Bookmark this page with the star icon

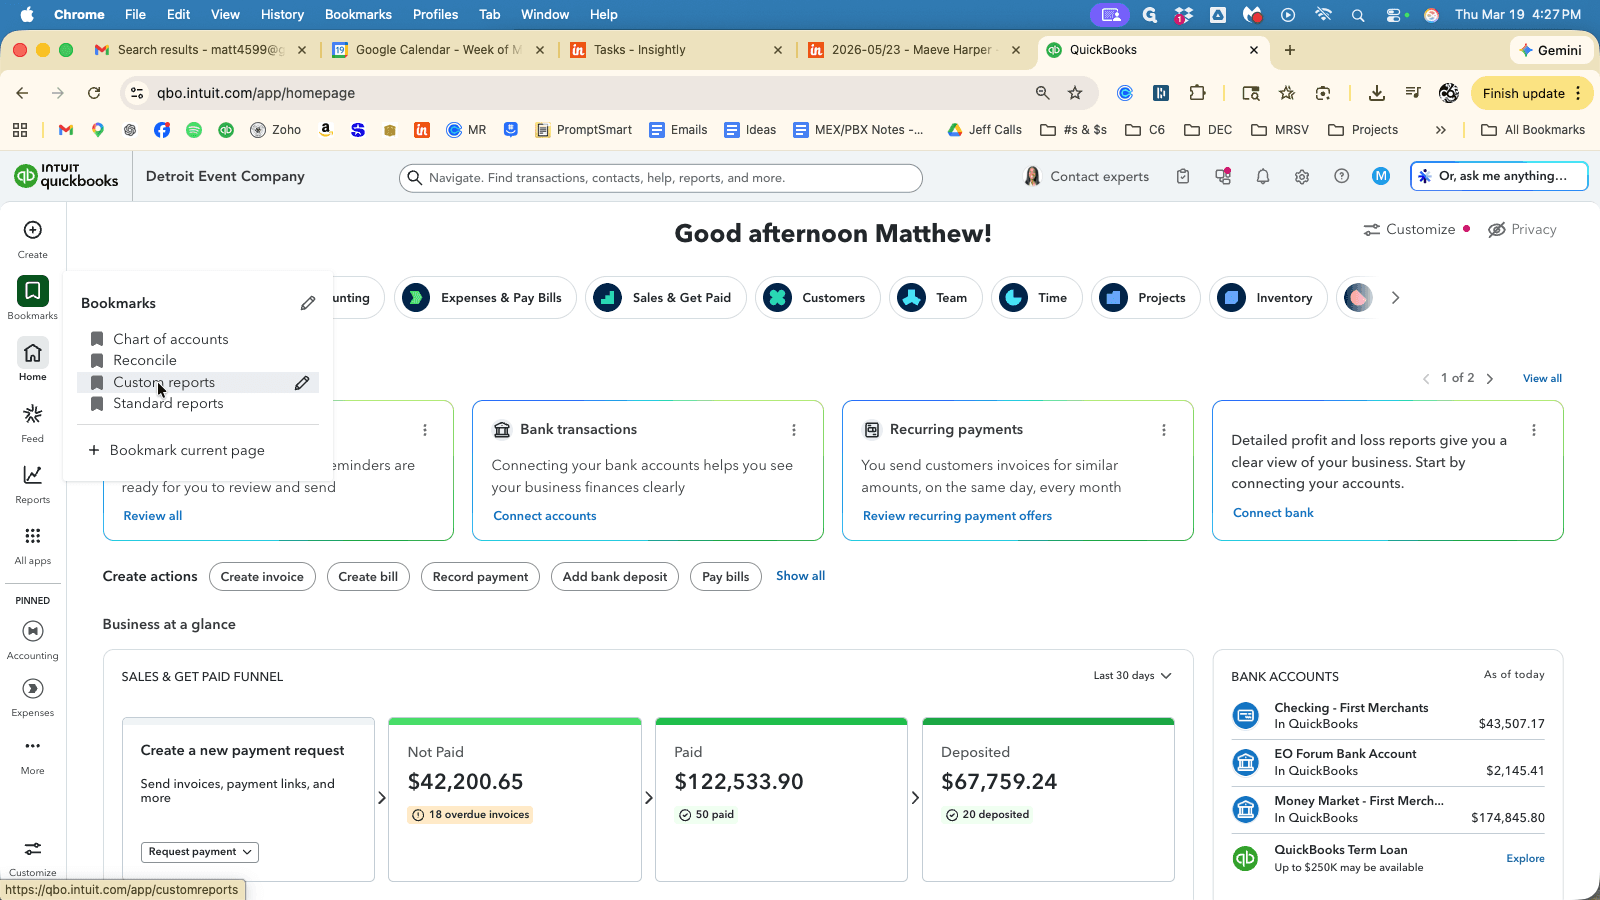point(1075,93)
